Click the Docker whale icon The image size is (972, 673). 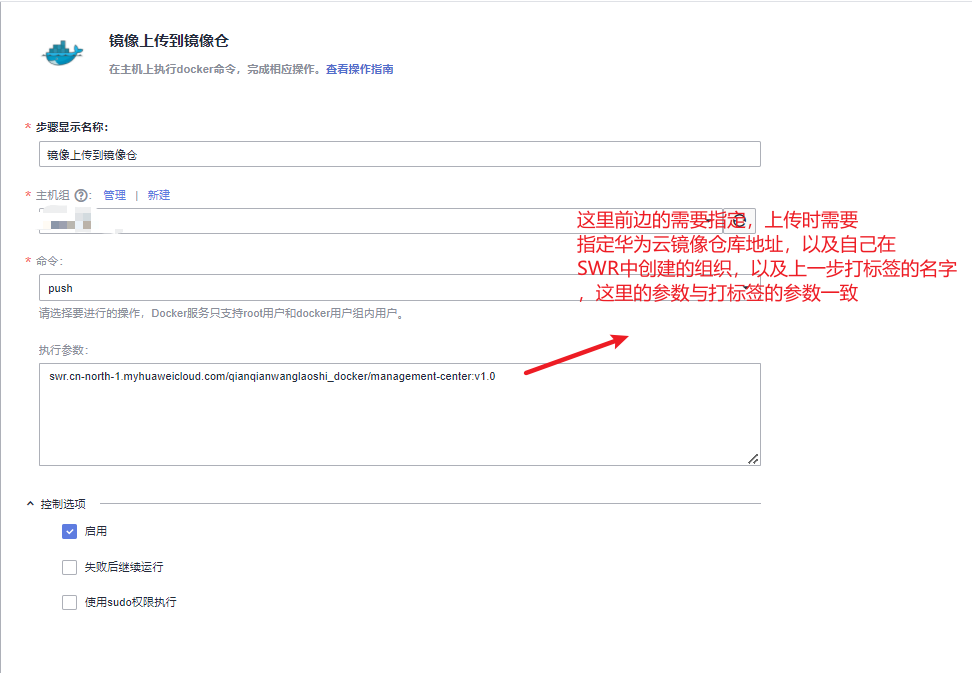[x=63, y=53]
